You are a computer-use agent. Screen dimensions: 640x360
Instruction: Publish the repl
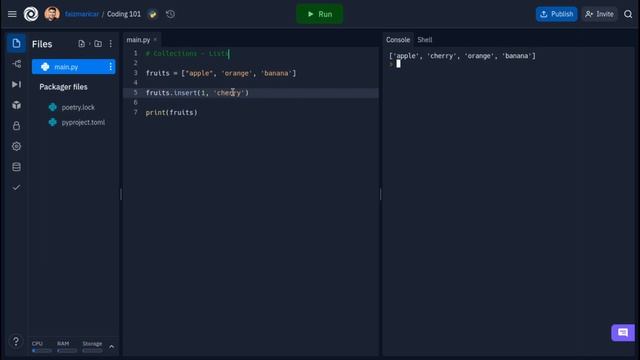click(x=556, y=14)
